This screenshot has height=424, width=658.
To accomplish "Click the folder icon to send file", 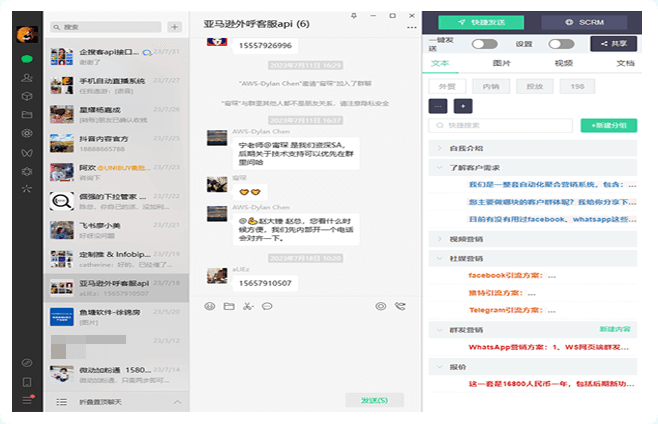I will point(228,306).
